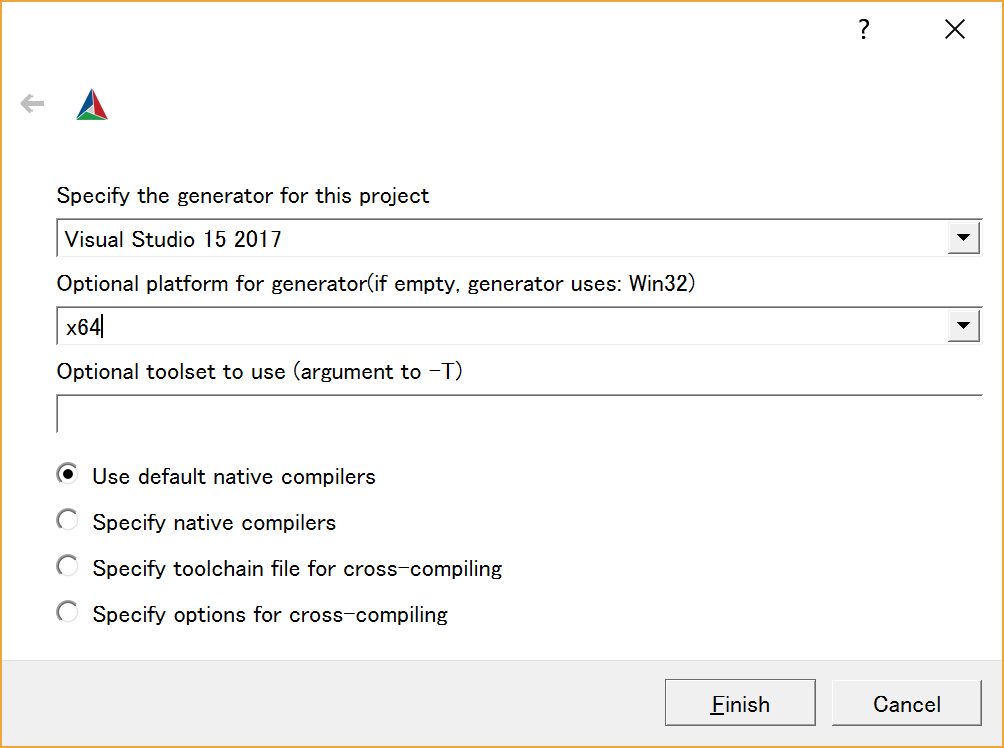Cancel the generator setup dialog
Viewport: 1004px width, 748px height.
coord(907,703)
